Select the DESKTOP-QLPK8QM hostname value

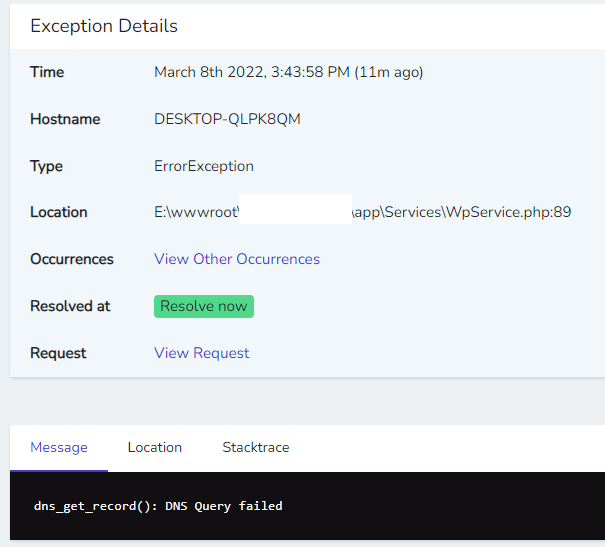point(227,119)
